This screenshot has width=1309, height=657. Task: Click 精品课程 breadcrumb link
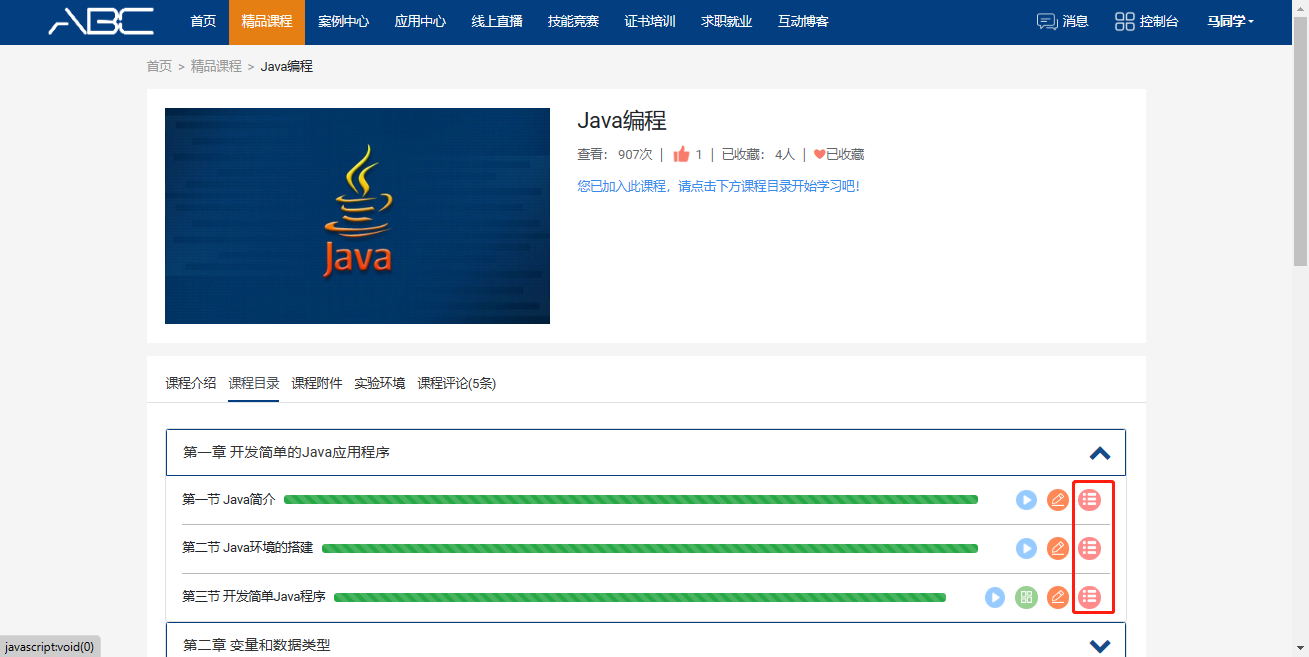pos(216,66)
